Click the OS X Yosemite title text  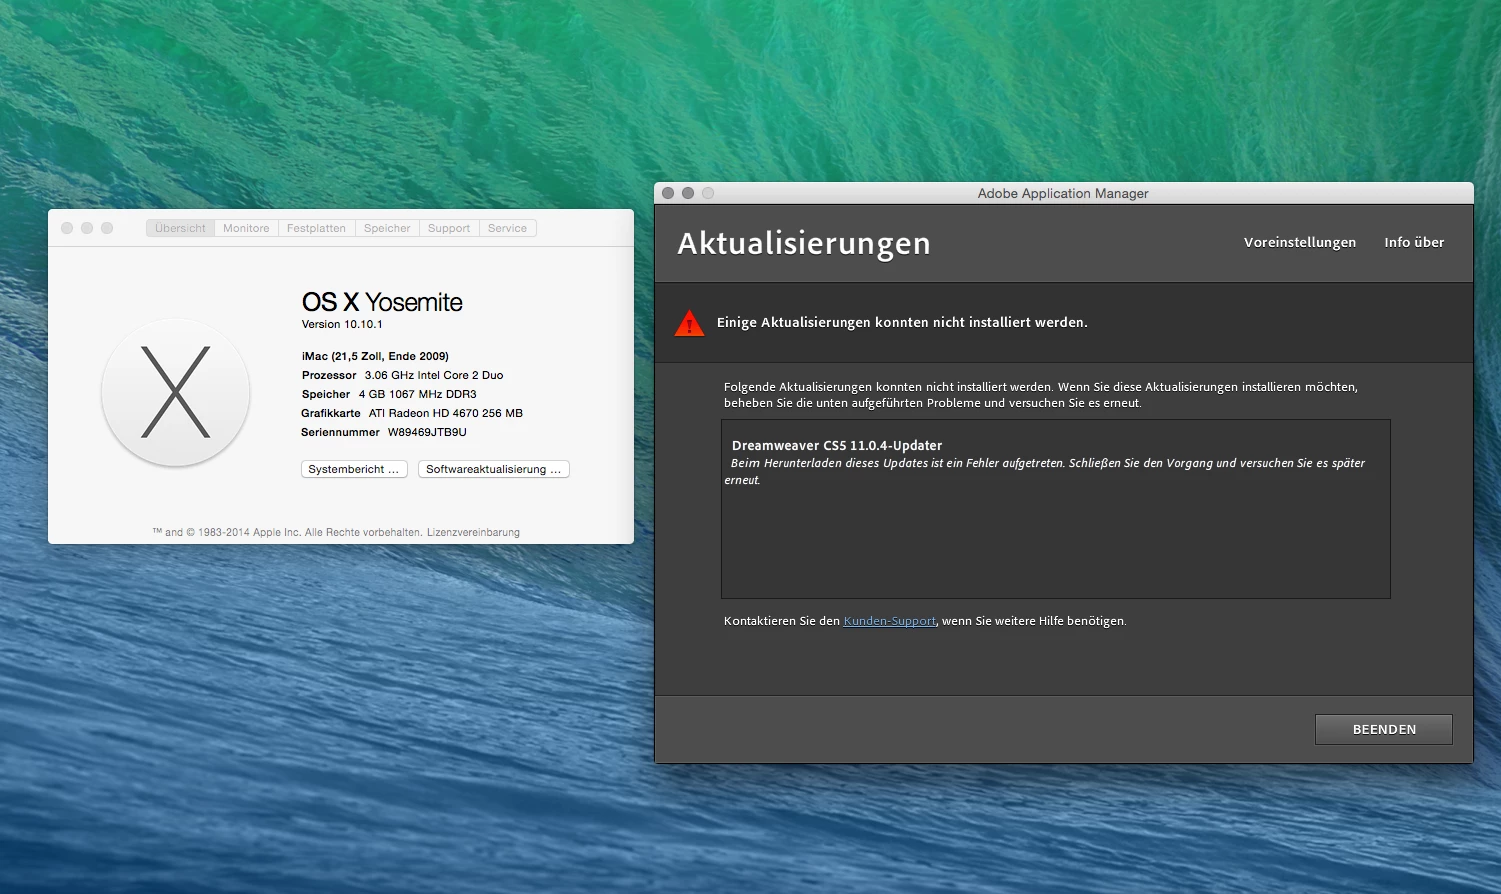click(382, 302)
